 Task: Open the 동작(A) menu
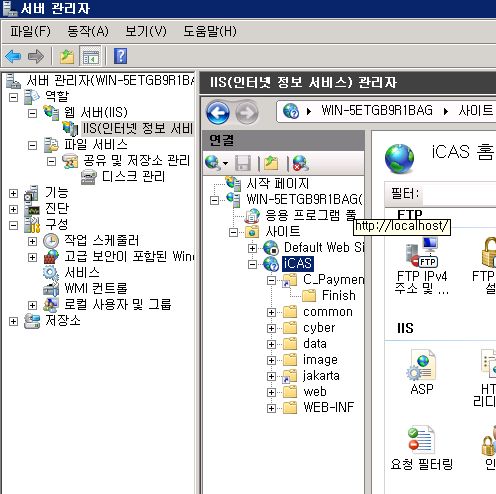coord(88,31)
